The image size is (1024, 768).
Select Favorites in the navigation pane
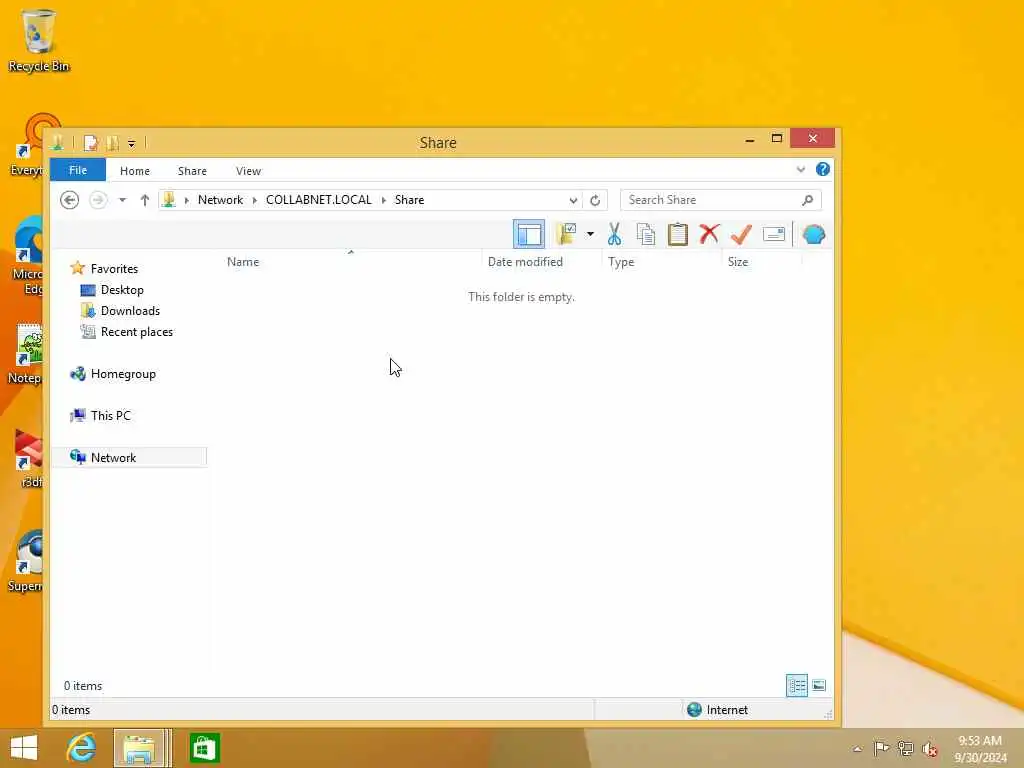(114, 268)
